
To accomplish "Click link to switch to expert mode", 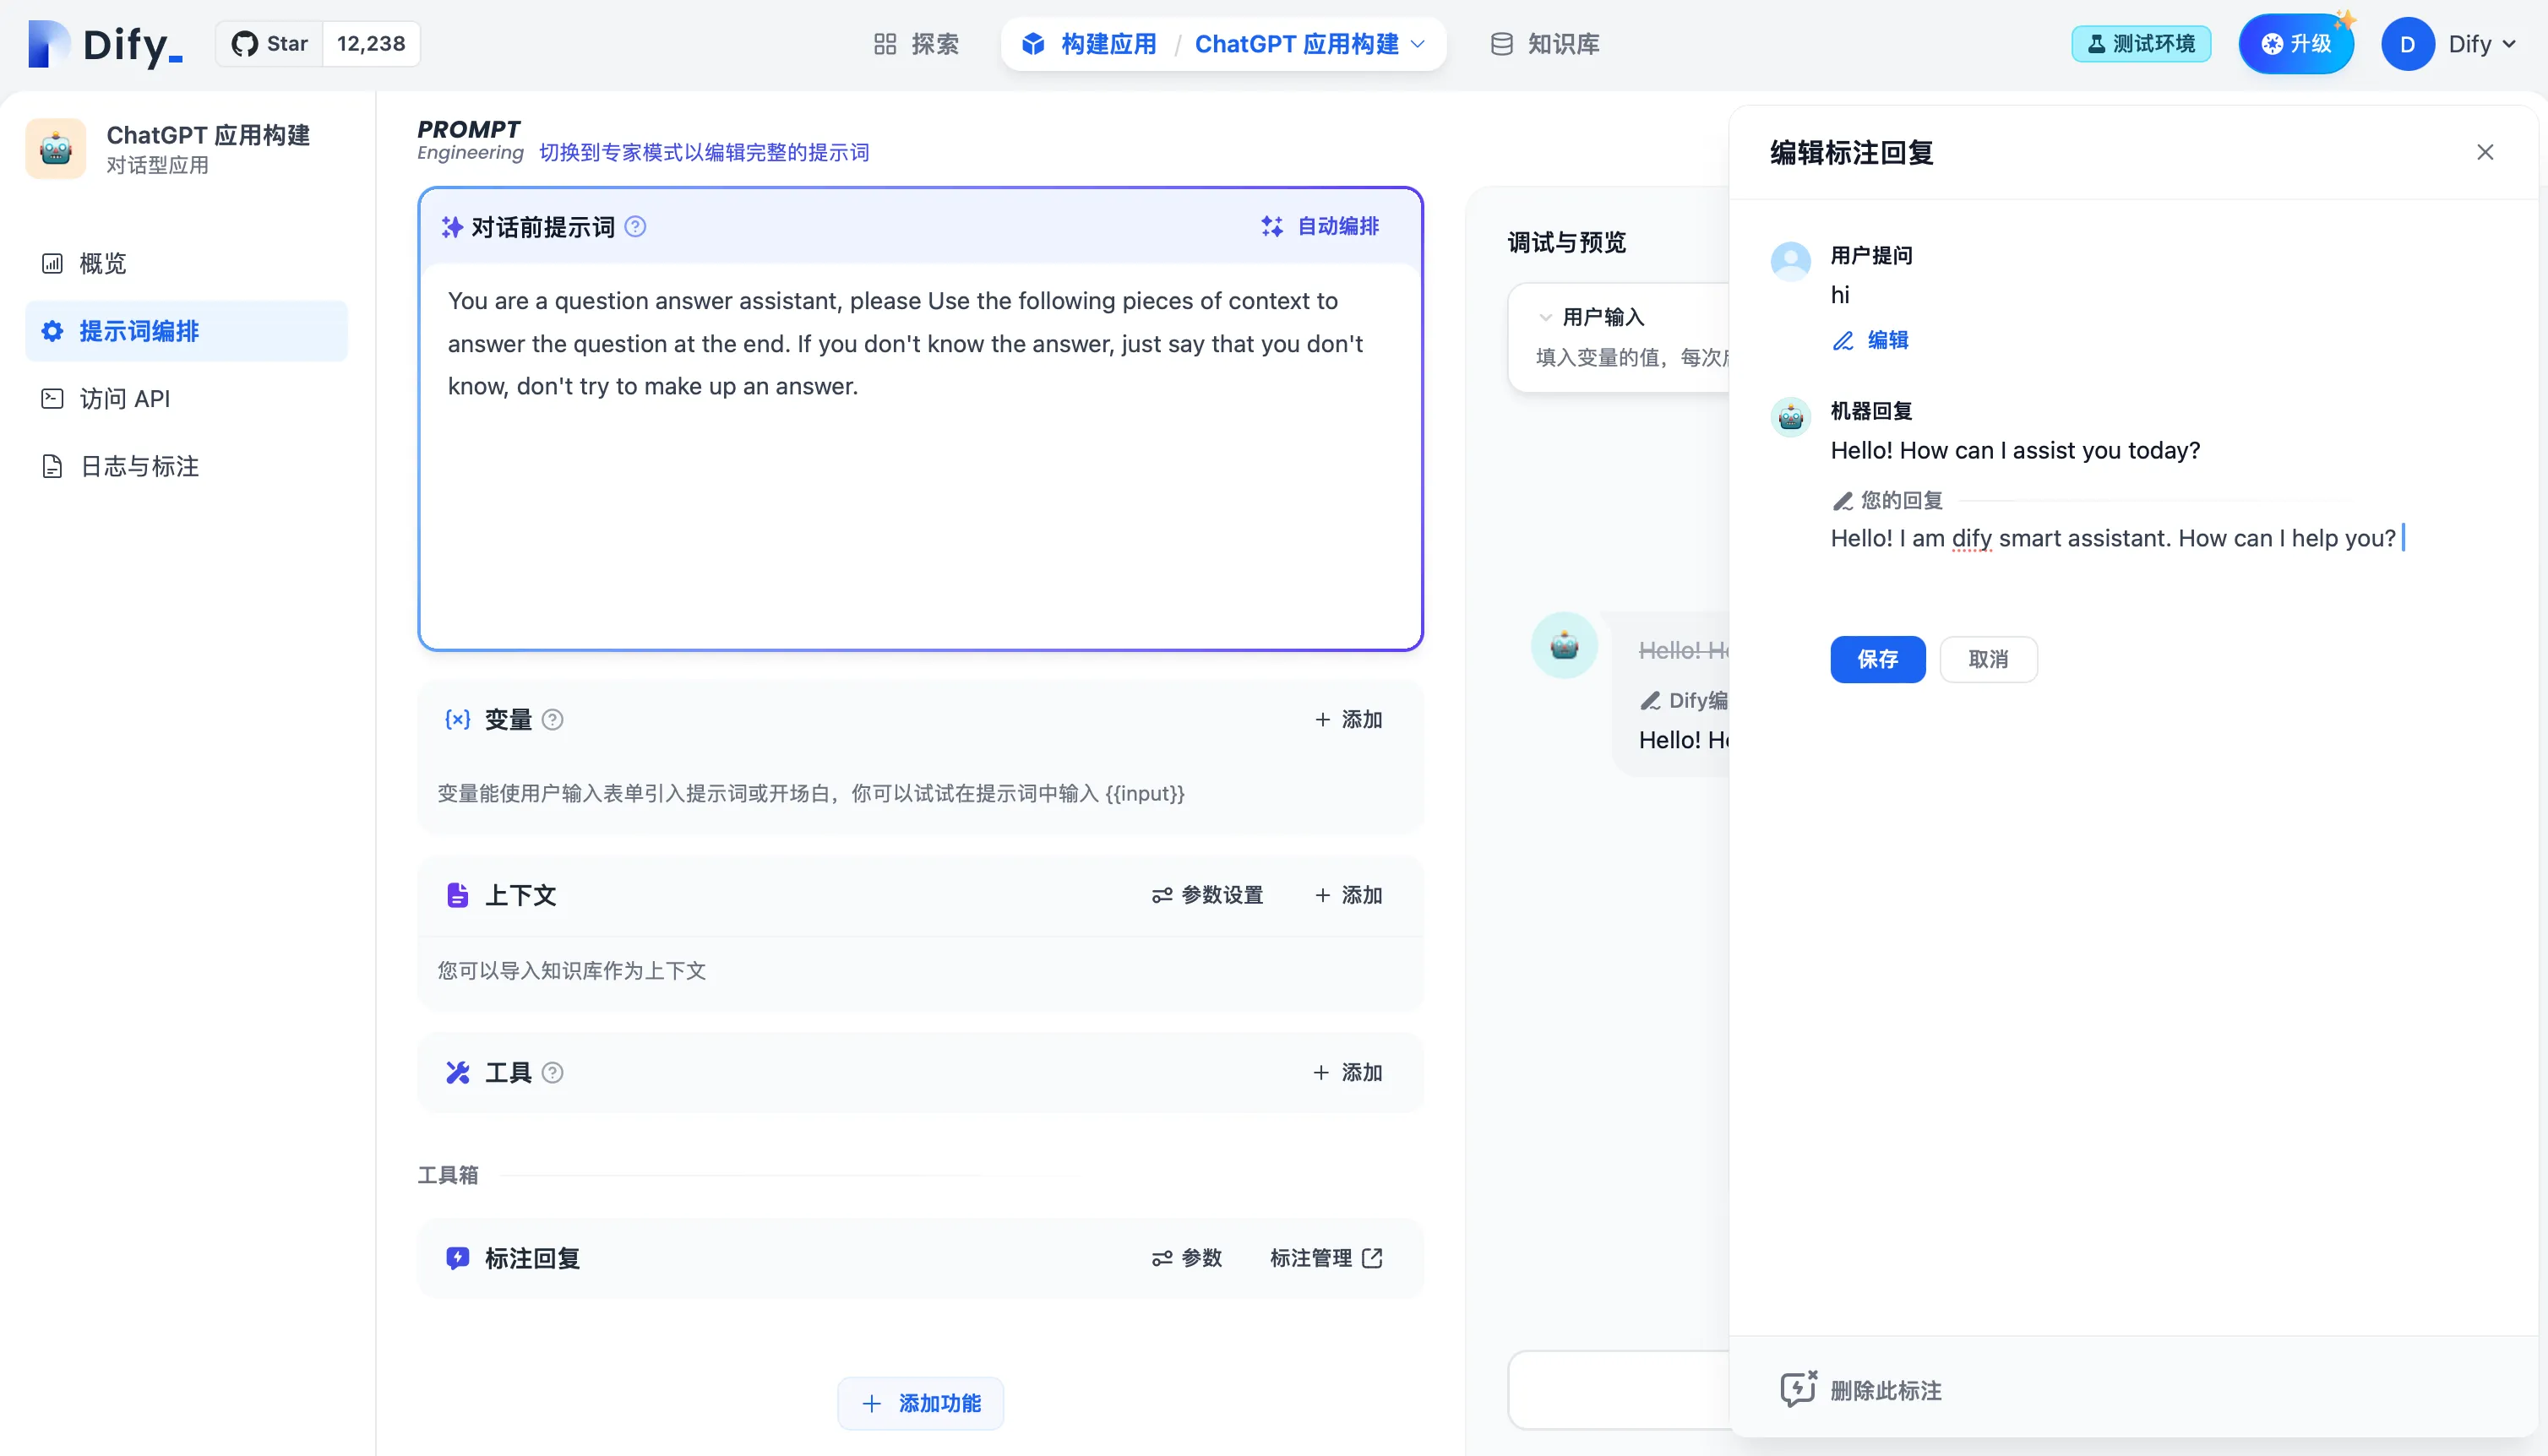I will tap(704, 152).
